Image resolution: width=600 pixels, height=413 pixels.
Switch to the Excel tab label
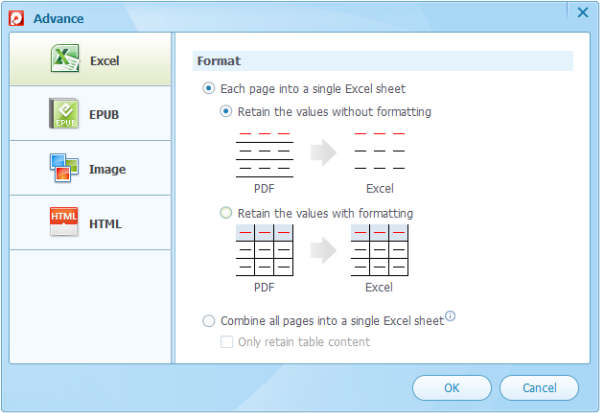pyautogui.click(x=104, y=61)
